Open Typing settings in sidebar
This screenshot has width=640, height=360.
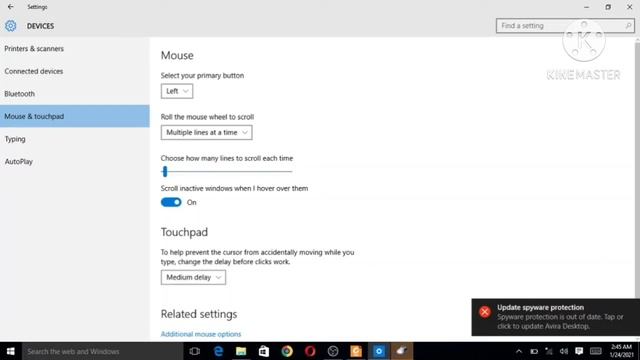[75, 139]
